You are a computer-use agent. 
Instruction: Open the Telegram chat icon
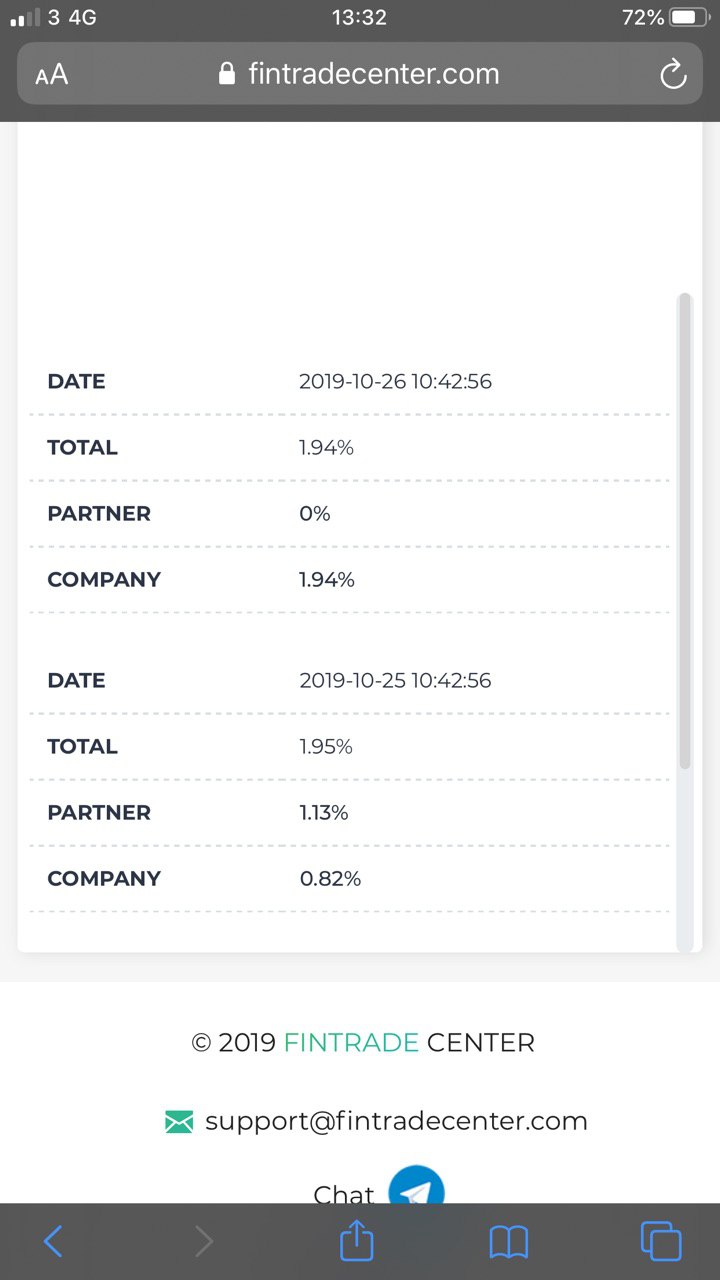416,1188
